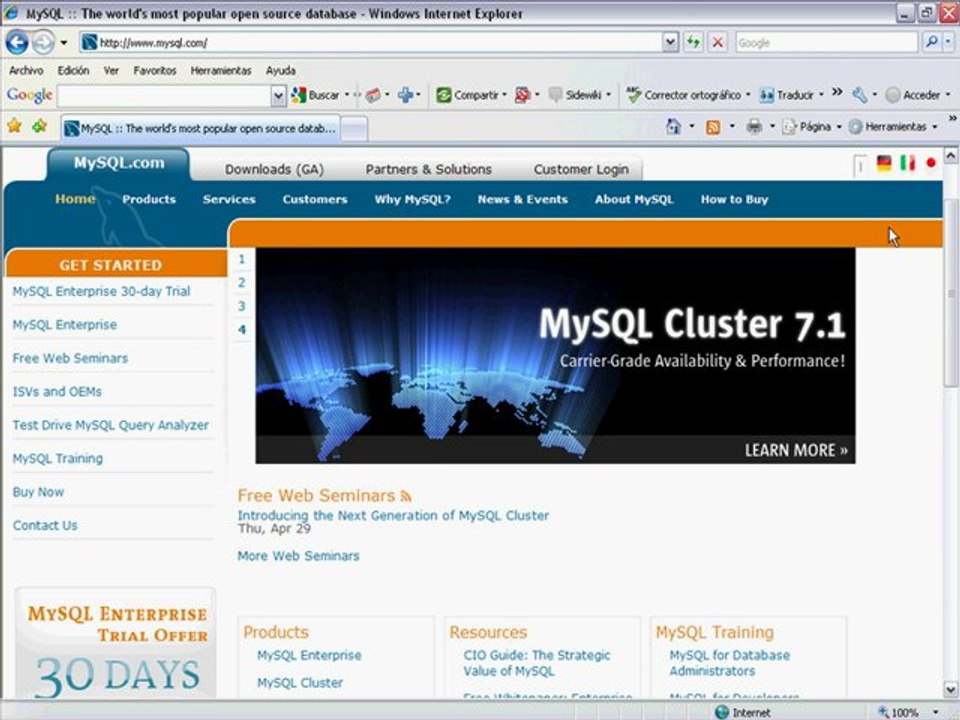
Task: Click Introducing the Next Generation seminar link
Action: coord(393,516)
